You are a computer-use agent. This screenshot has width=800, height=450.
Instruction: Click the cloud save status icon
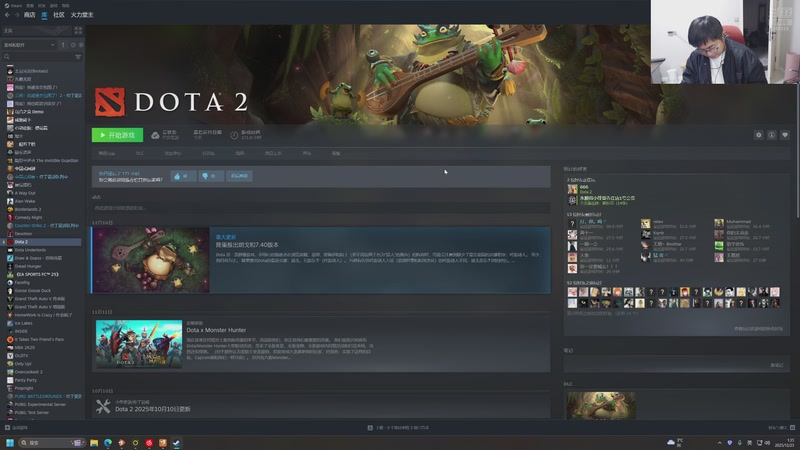155,135
